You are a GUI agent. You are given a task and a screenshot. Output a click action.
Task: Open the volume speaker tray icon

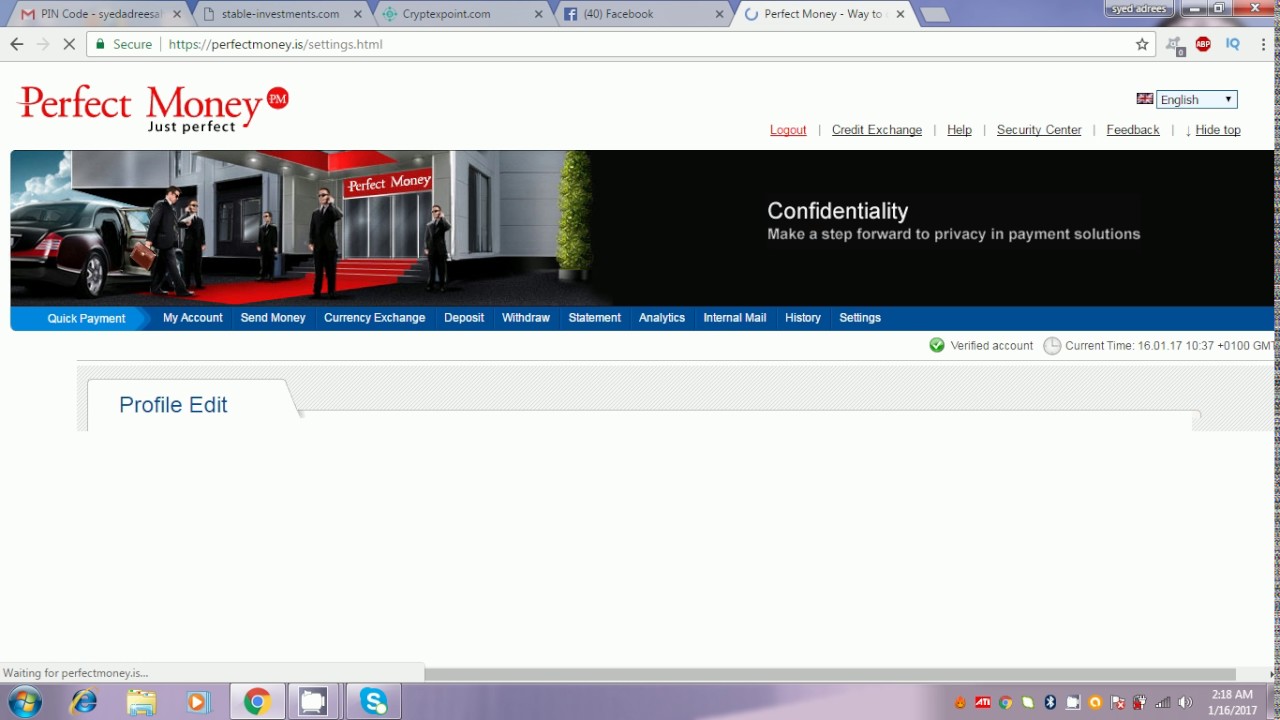[x=1185, y=703]
